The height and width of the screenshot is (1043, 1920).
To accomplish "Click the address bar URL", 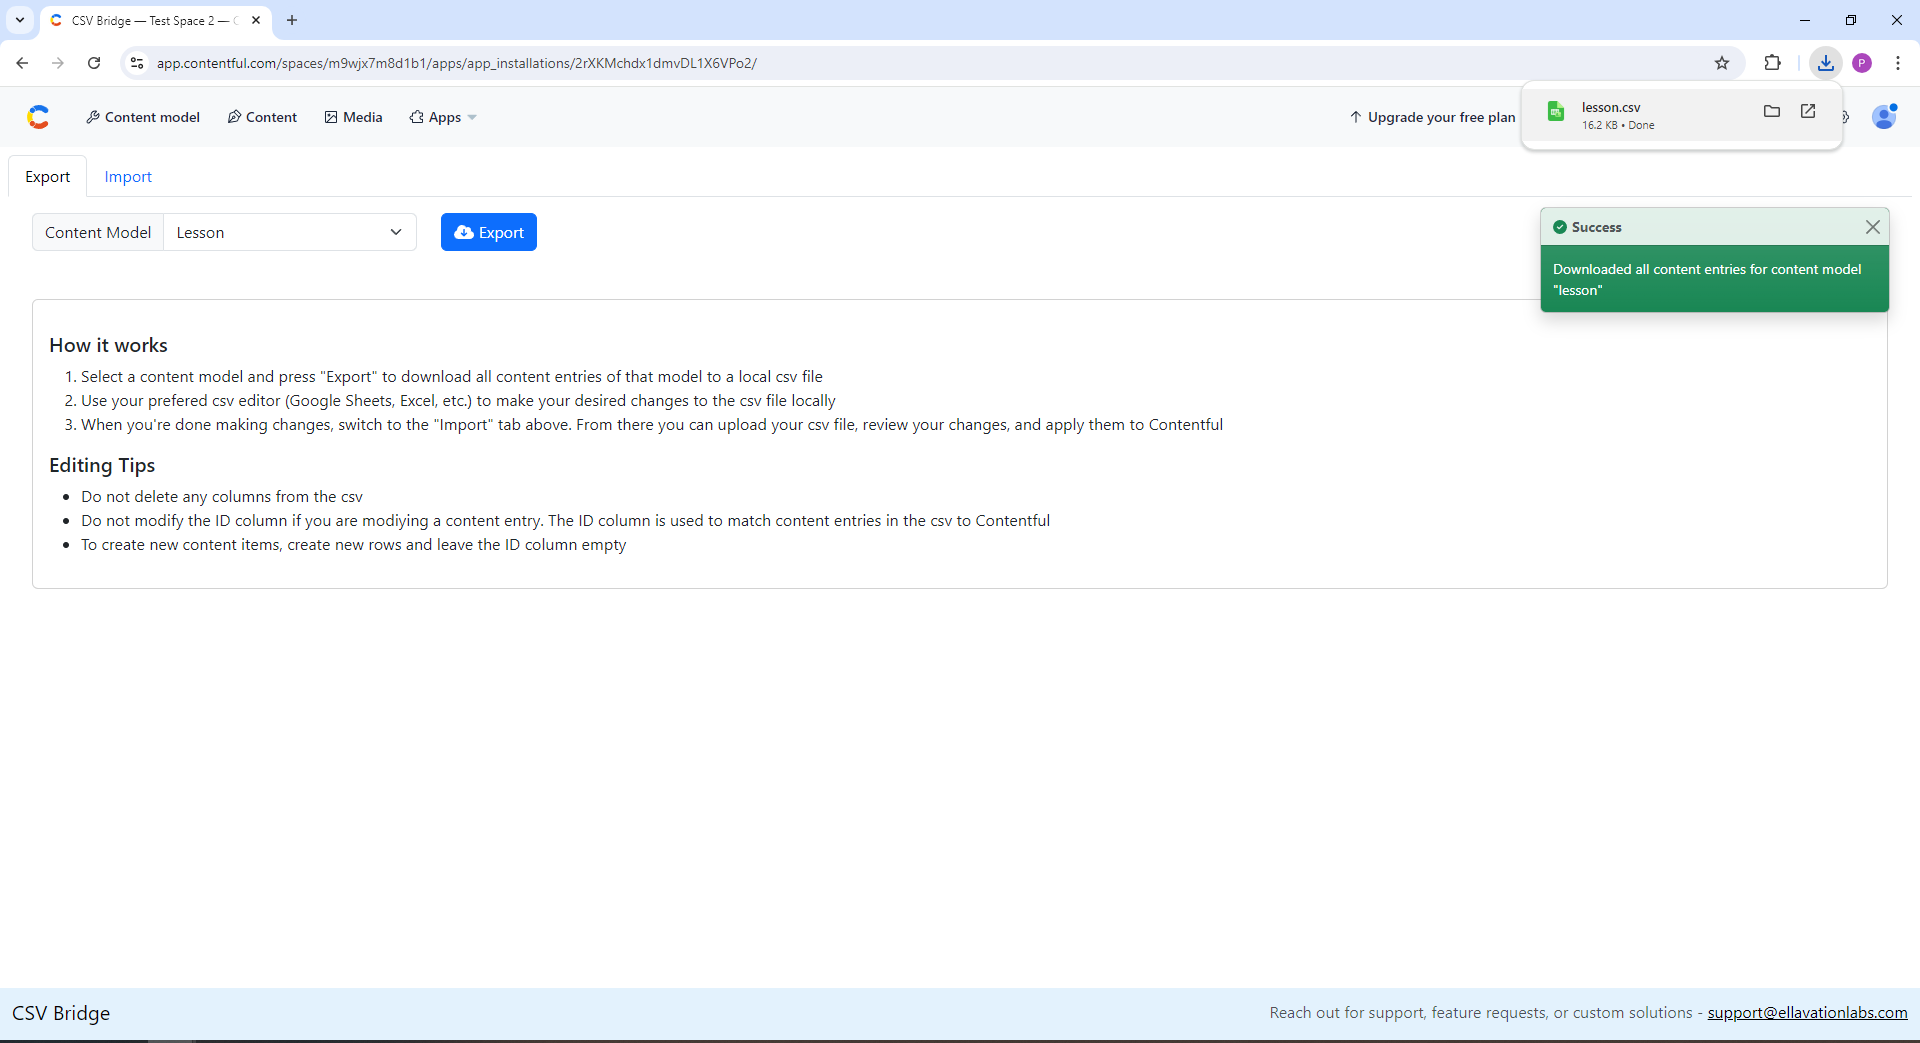I will tap(457, 63).
